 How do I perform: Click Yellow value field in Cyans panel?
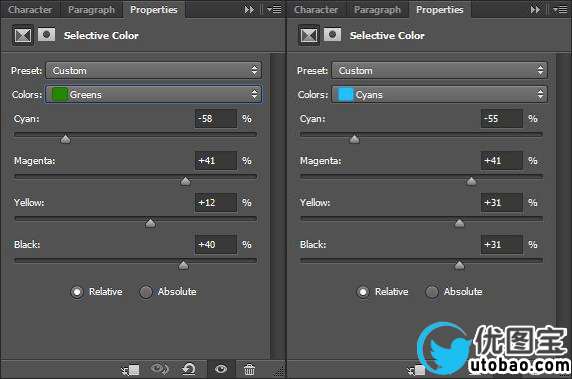tap(502, 202)
